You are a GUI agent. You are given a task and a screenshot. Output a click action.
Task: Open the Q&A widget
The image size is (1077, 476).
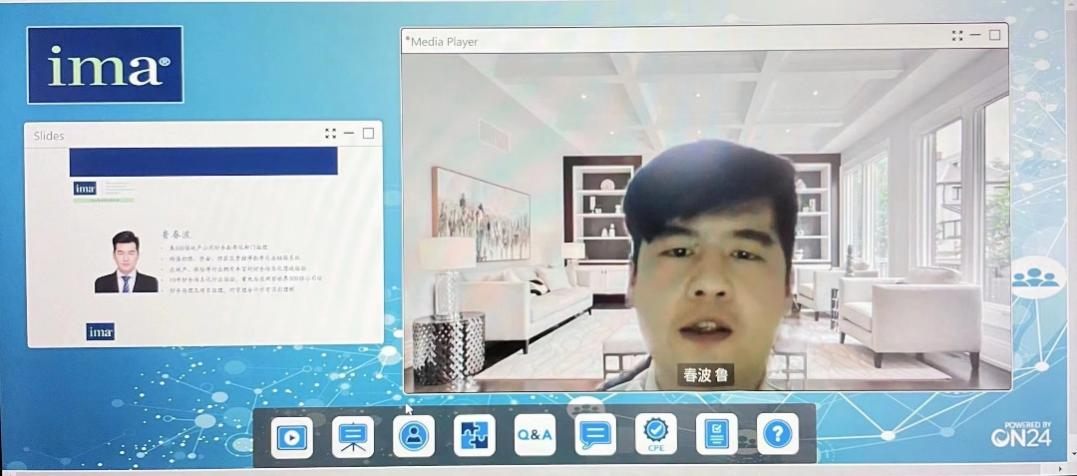coord(535,435)
